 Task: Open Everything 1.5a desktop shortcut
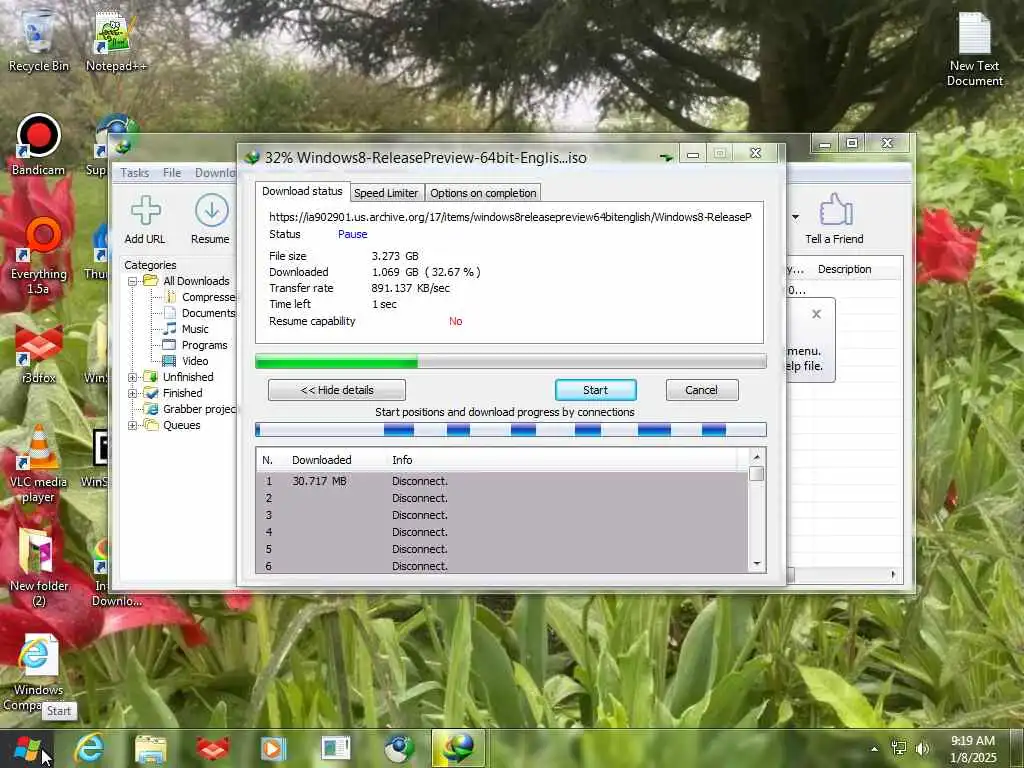point(38,256)
